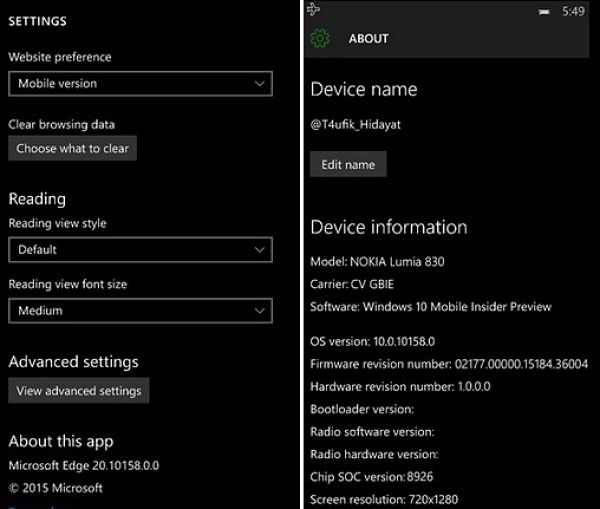Click the device name @T4ufik_Hidayat
Image resolution: width=600 pixels, height=509 pixels.
tap(355, 124)
